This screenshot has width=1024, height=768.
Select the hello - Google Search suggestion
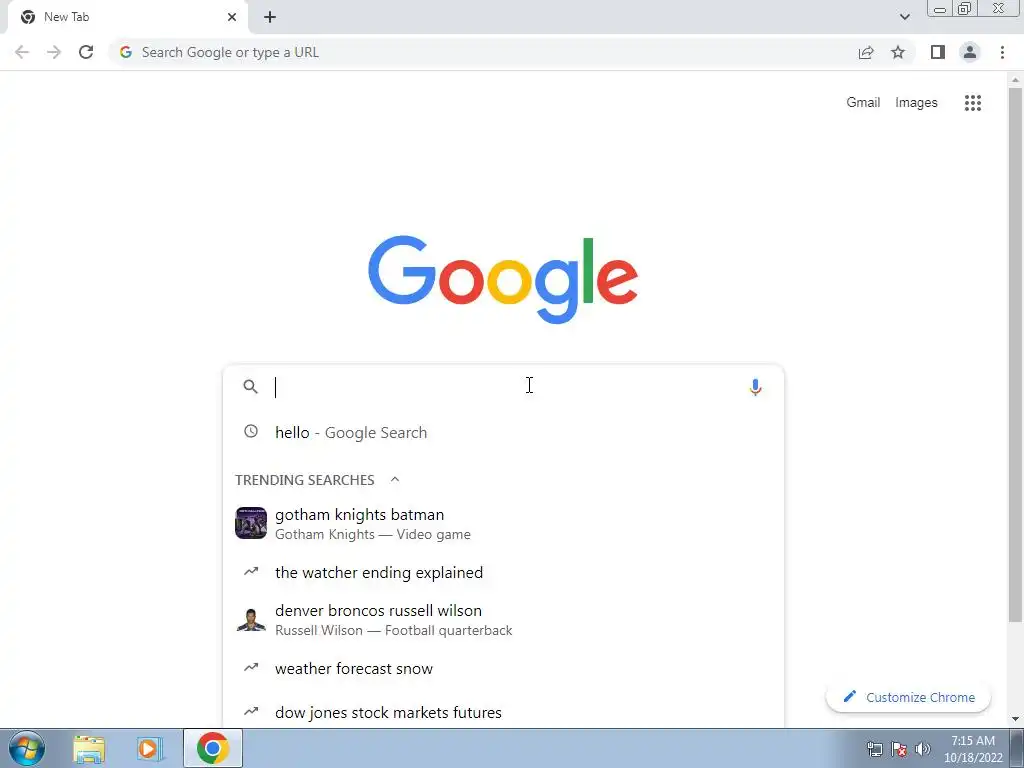tap(503, 432)
